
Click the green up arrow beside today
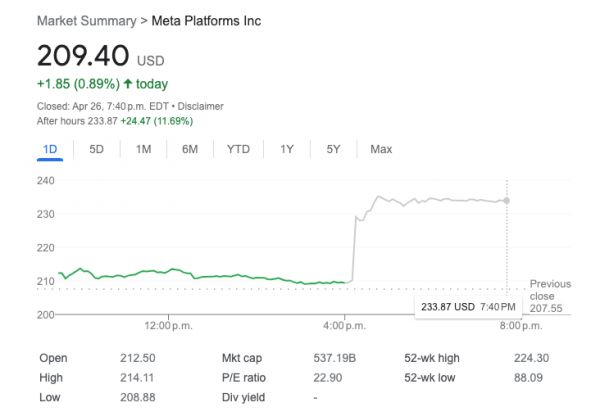click(129, 84)
